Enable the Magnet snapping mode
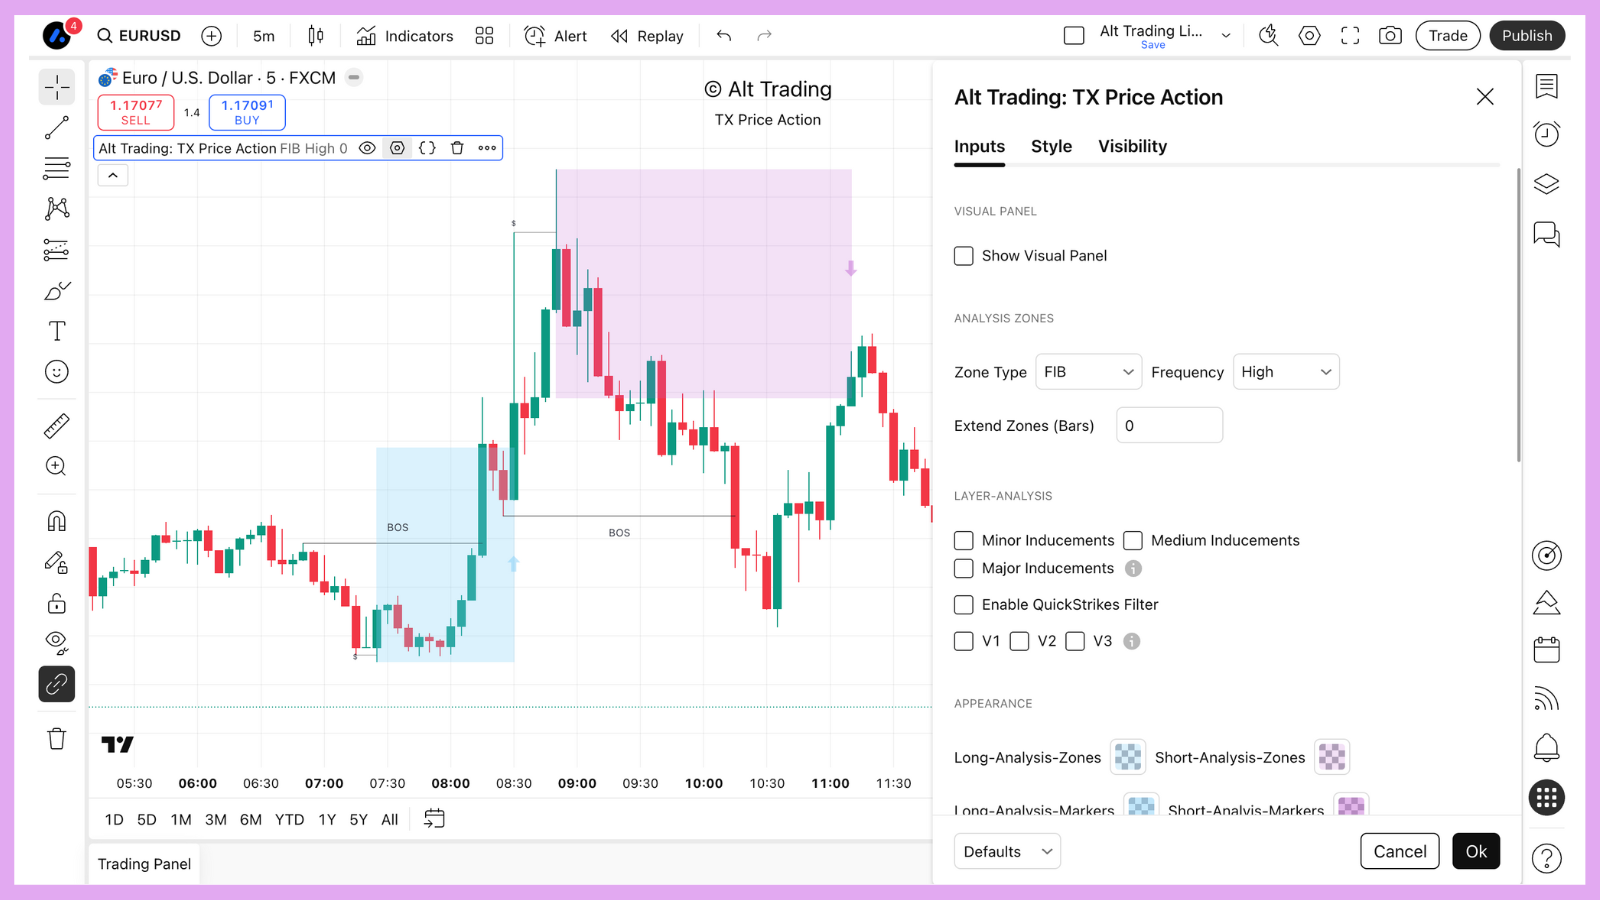The width and height of the screenshot is (1600, 900). tap(57, 519)
